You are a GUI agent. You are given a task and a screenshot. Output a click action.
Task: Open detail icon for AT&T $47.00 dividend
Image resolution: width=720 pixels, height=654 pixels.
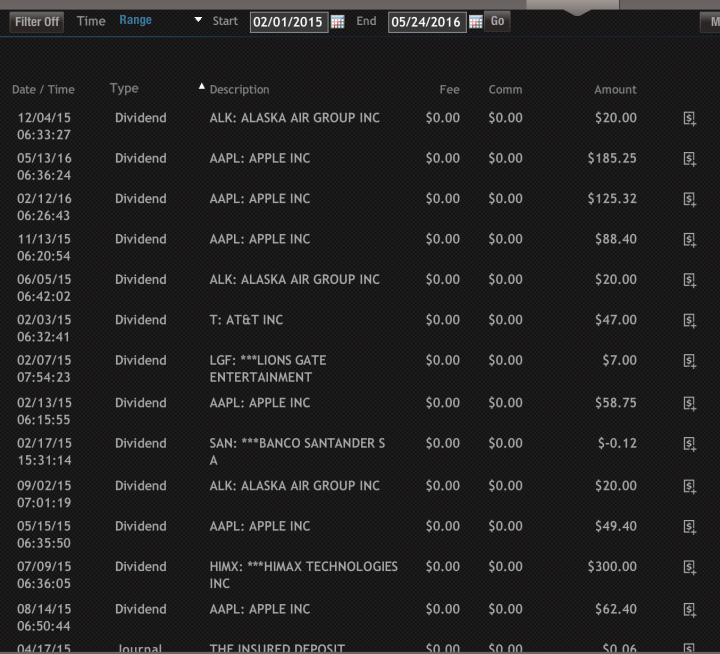[x=690, y=321]
